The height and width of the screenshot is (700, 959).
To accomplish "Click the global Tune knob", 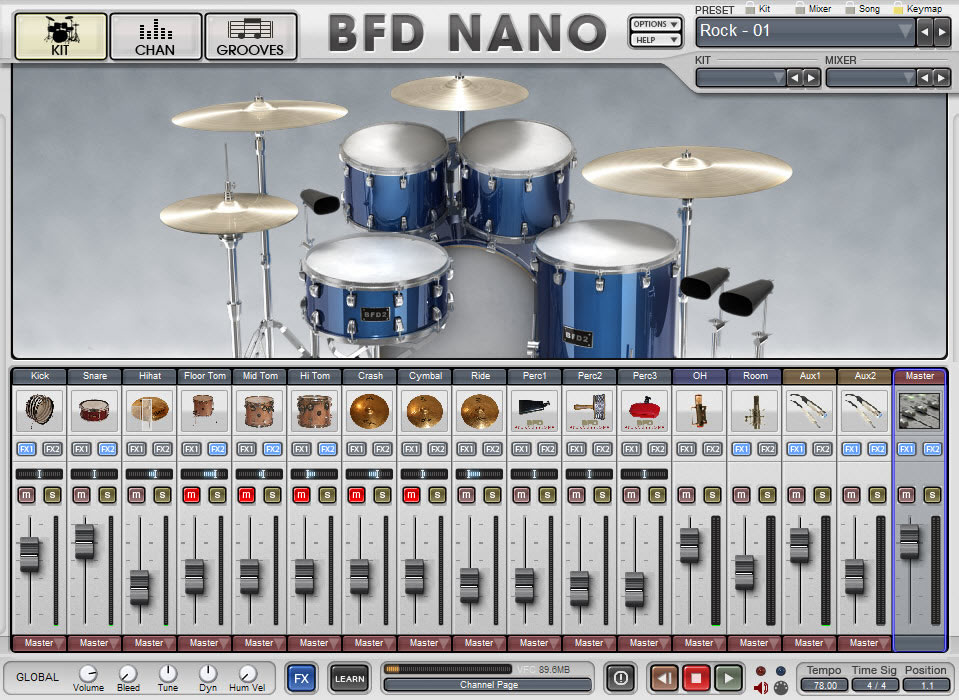I will tap(168, 674).
